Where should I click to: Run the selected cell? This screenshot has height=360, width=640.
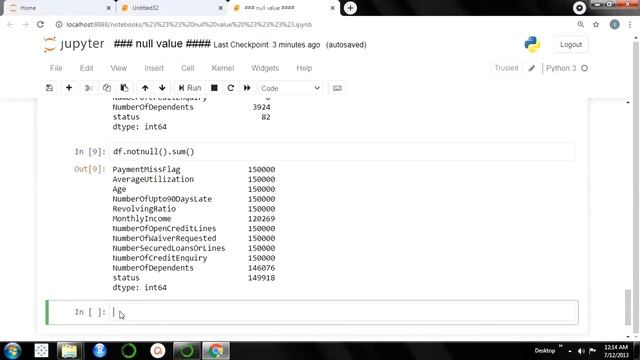click(190, 88)
